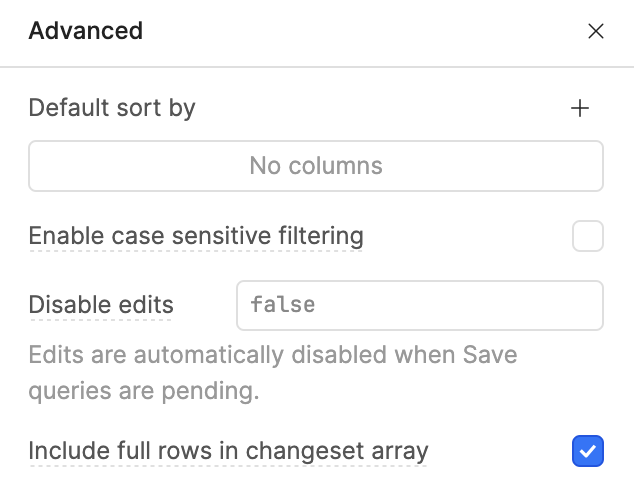Uncheck Include full rows in changeset array
The width and height of the screenshot is (634, 504).
point(588,451)
